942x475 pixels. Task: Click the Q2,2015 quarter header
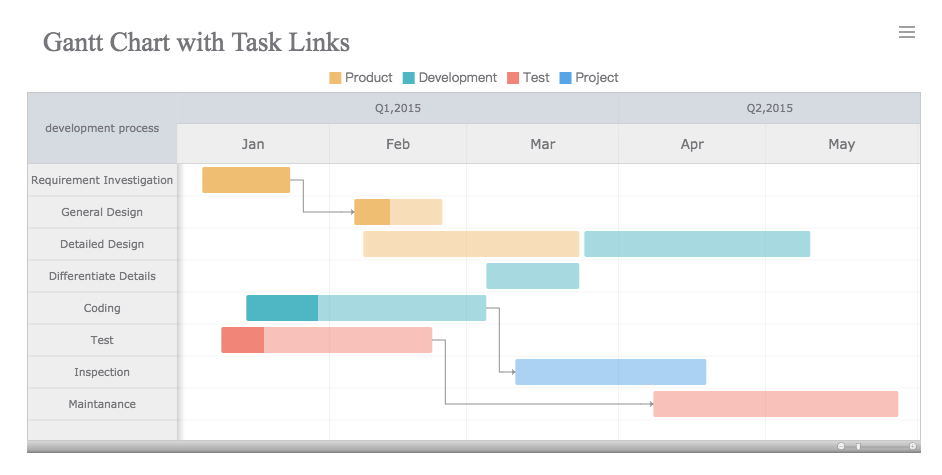pos(769,108)
